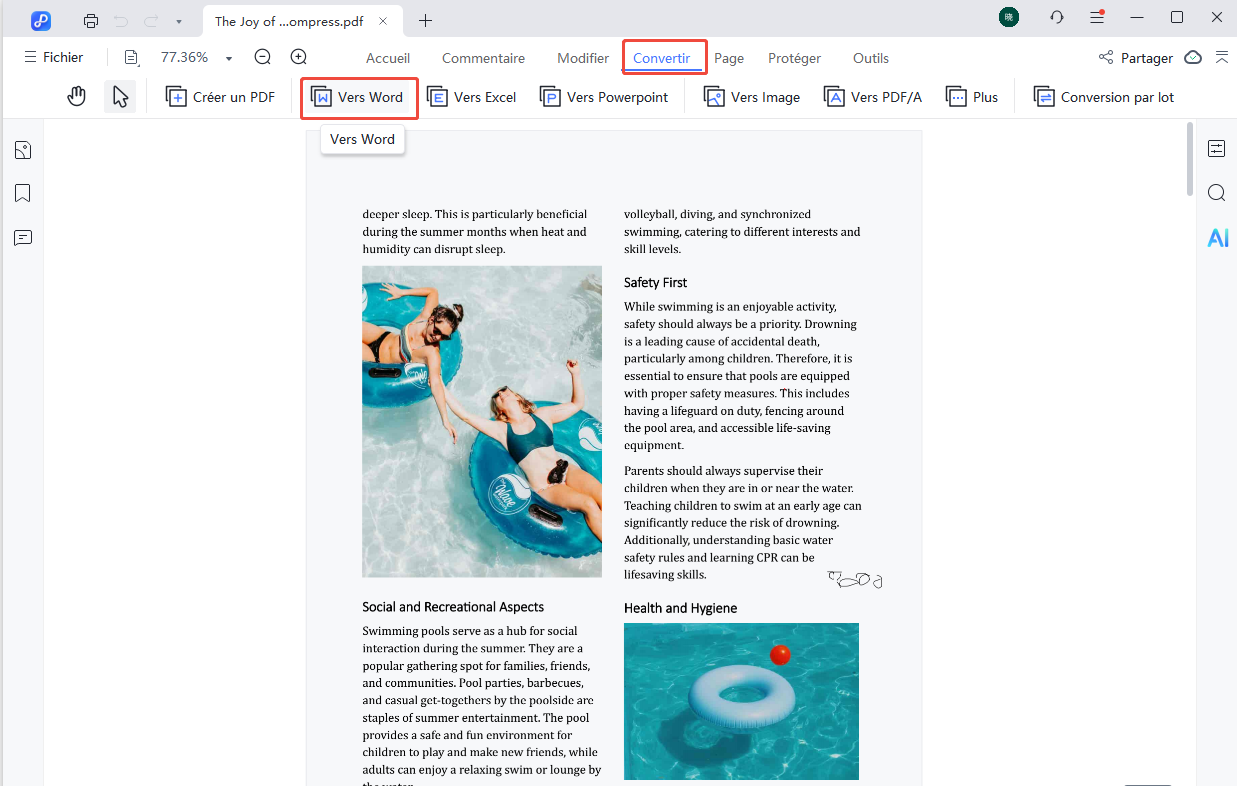This screenshot has width=1237, height=786.
Task: Zoom out with the minus icon
Action: pyautogui.click(x=262, y=58)
